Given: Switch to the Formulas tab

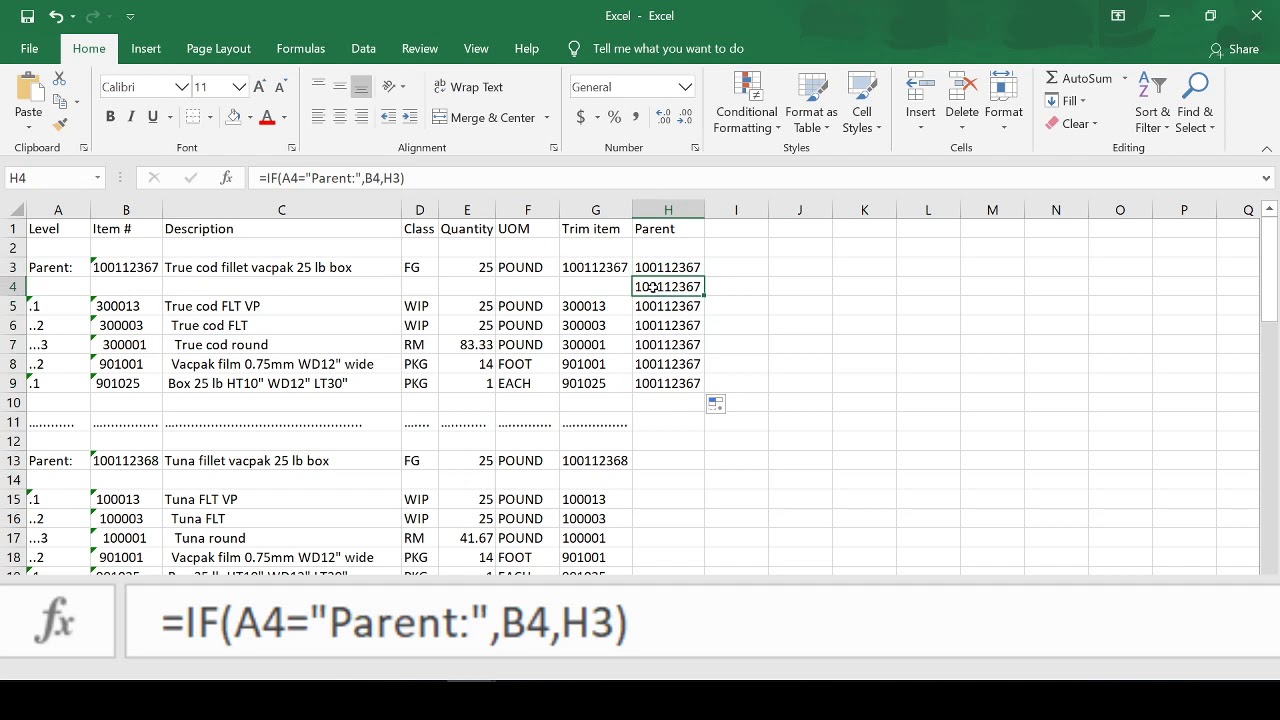Looking at the screenshot, I should [x=301, y=49].
